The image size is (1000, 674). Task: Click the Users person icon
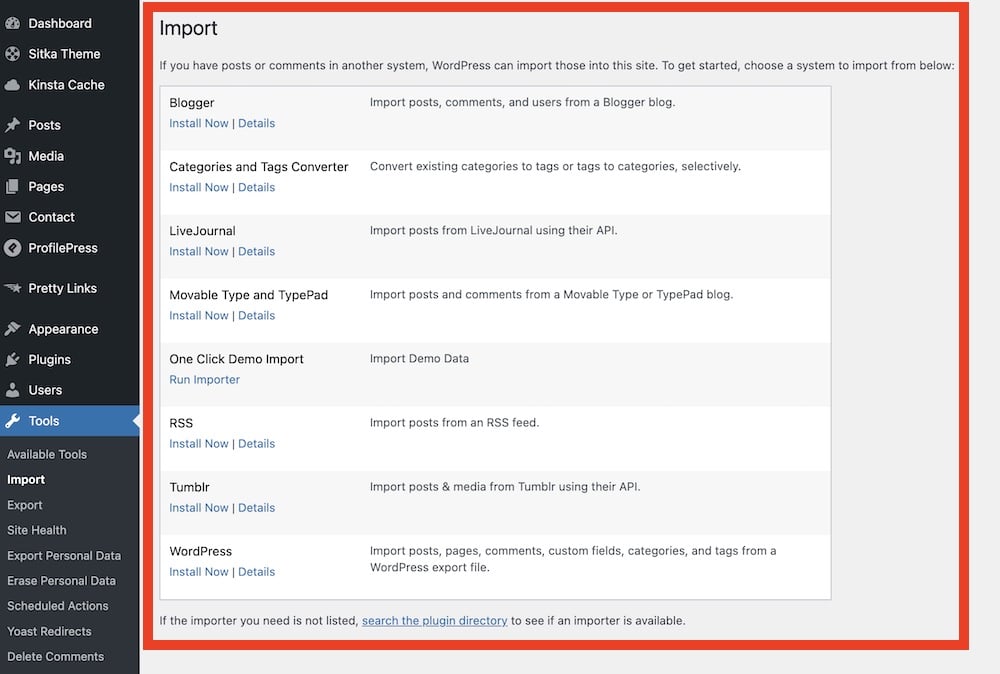[13, 390]
